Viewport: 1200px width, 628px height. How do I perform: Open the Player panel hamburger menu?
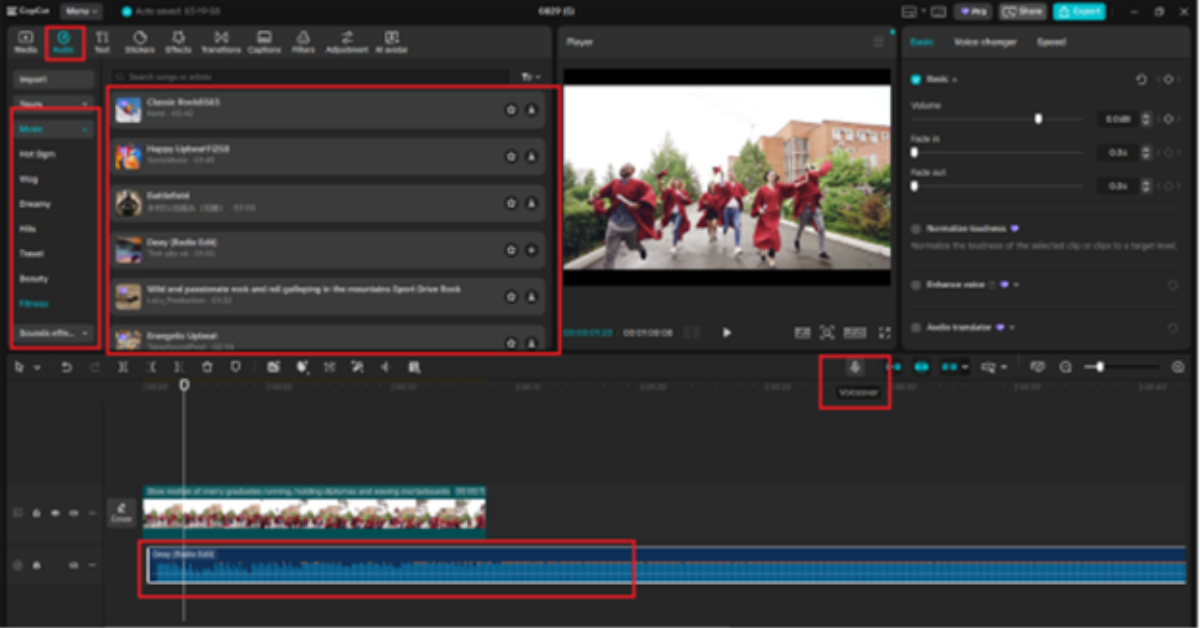click(x=878, y=42)
